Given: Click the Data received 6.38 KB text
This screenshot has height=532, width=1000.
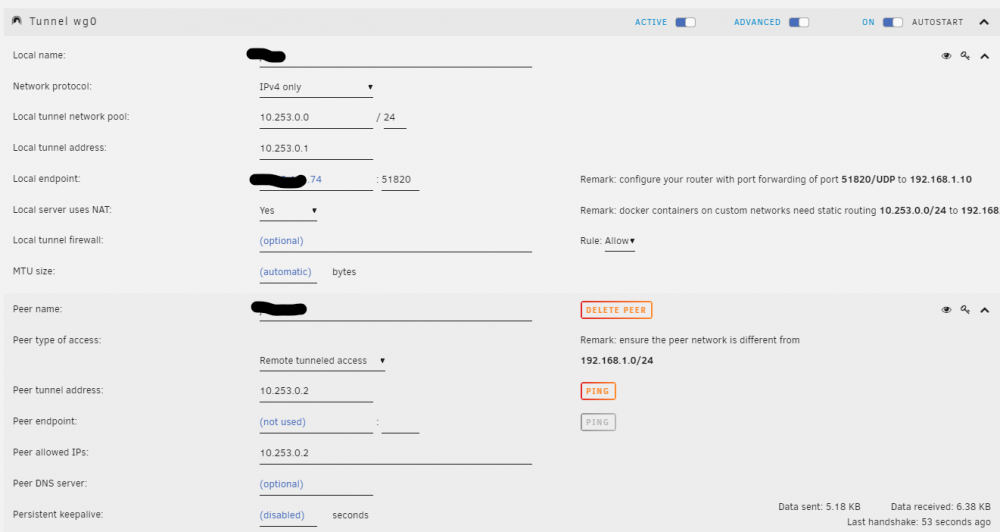Looking at the screenshot, I should tap(941, 507).
